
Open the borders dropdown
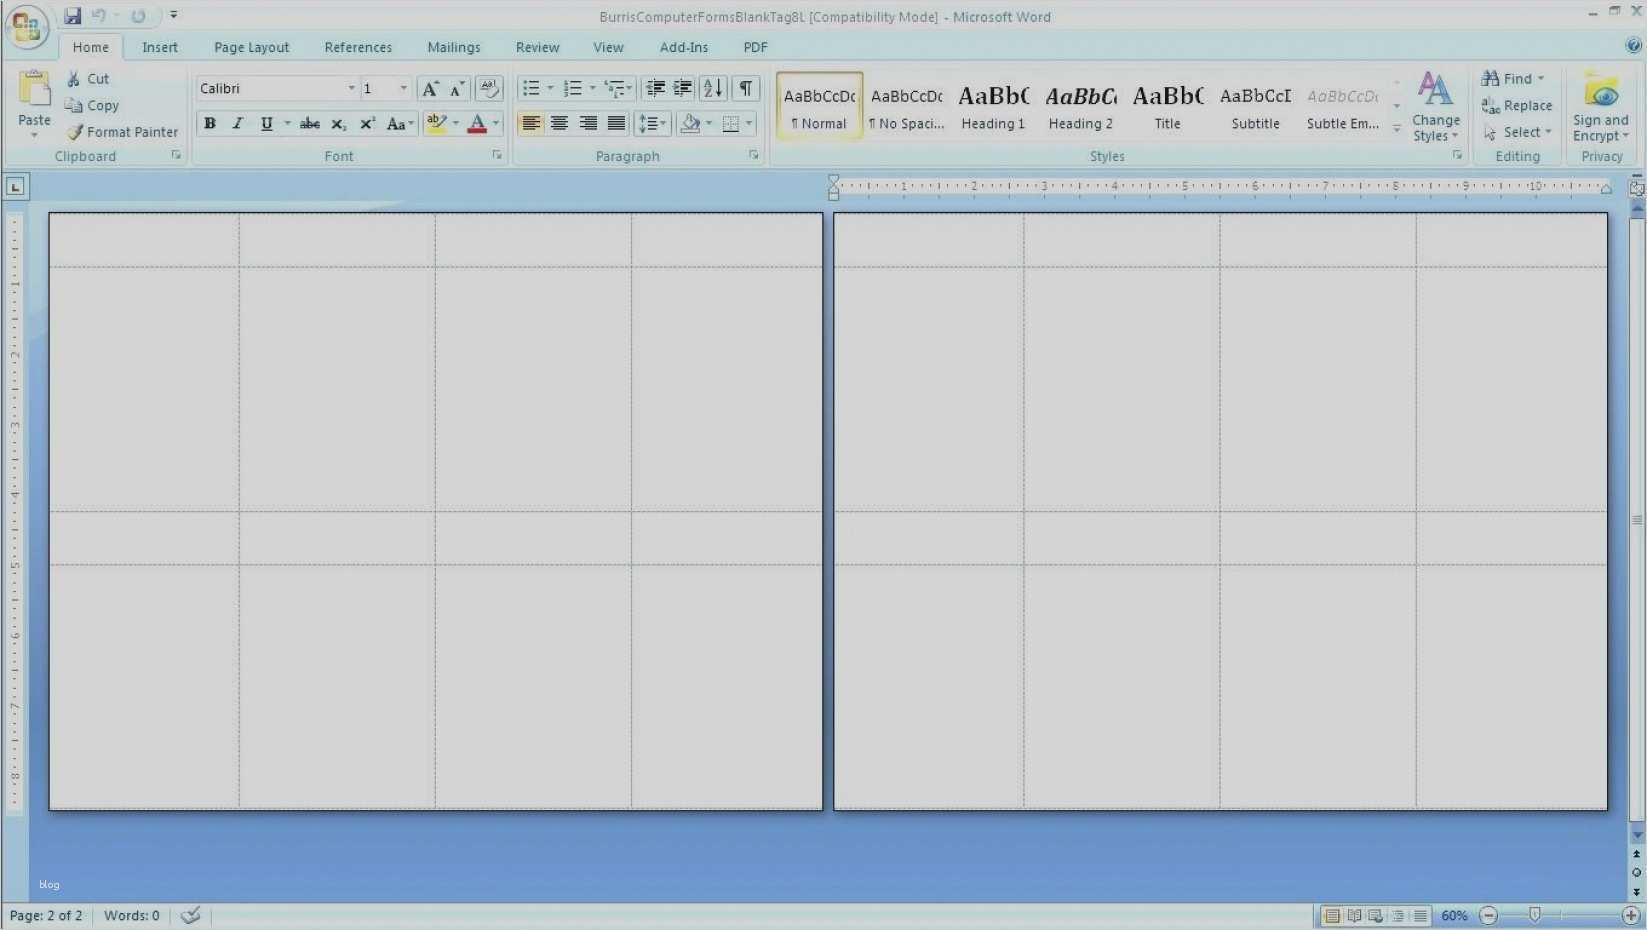[x=749, y=124]
